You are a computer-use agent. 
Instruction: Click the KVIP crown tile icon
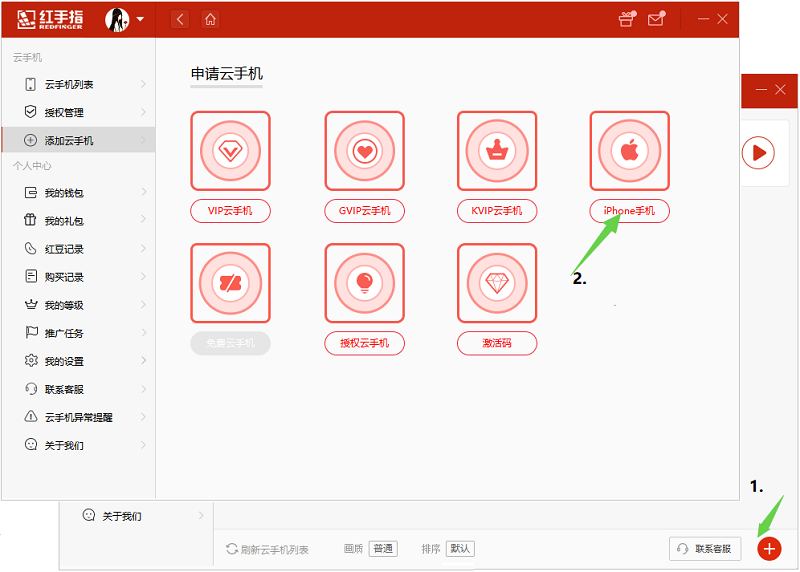[497, 151]
